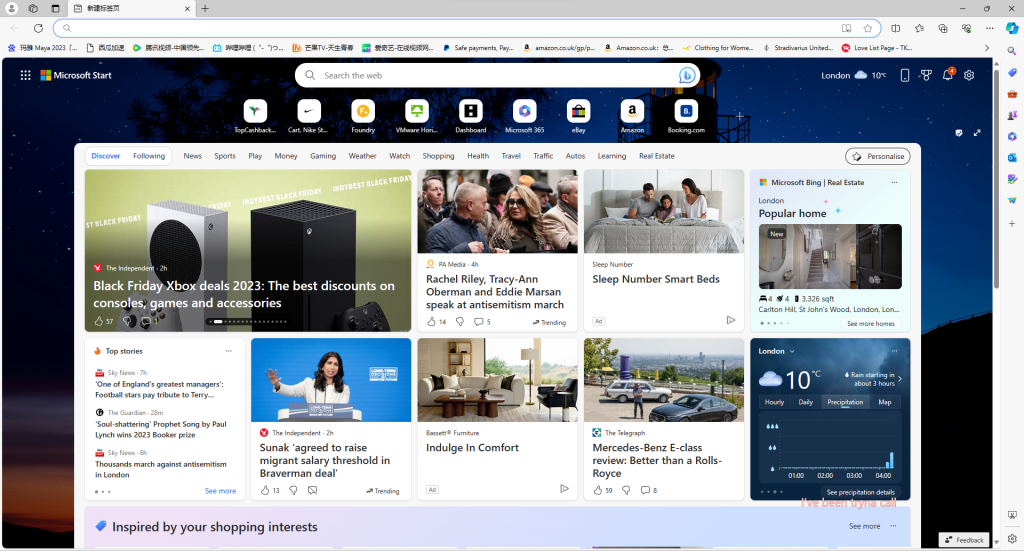Add this page to favorites star
1024x551 pixels.
click(x=867, y=28)
